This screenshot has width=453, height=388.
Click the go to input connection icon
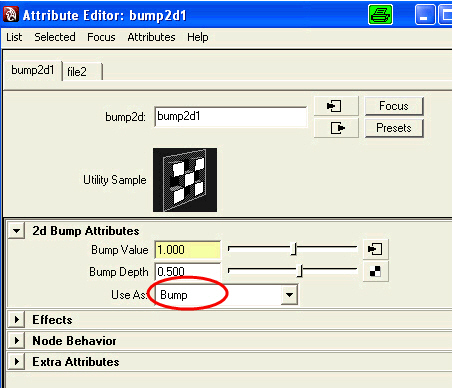point(336,106)
